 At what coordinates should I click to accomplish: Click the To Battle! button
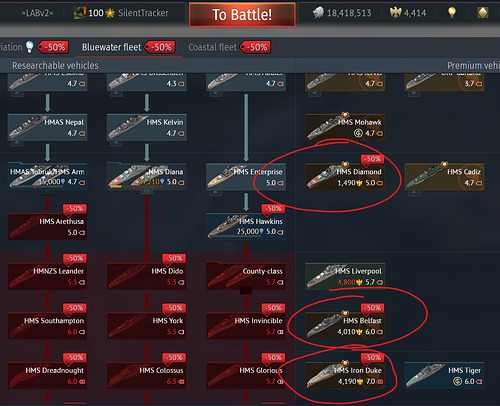point(242,15)
